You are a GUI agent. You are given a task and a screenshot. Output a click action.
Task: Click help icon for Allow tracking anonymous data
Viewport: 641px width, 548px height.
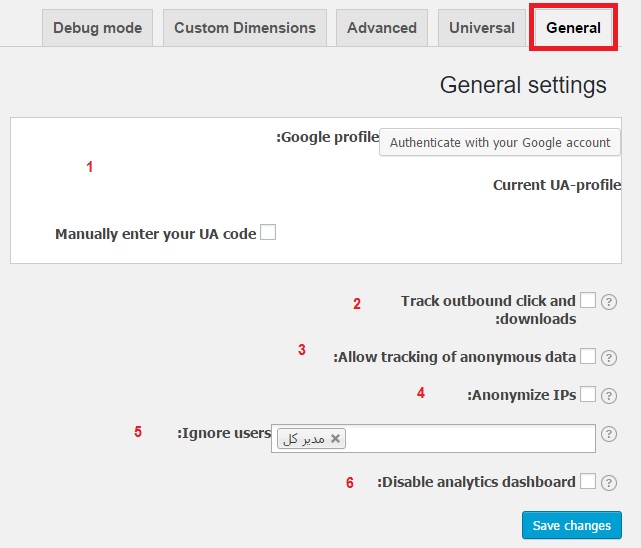[x=608, y=358]
